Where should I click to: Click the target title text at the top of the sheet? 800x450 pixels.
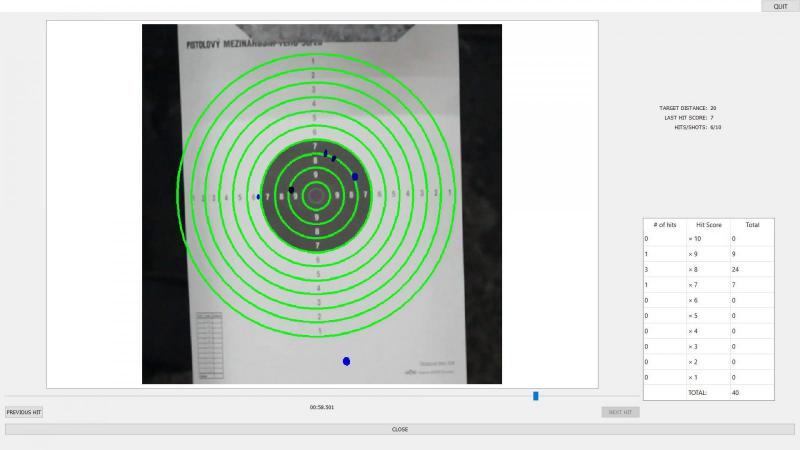pos(246,45)
